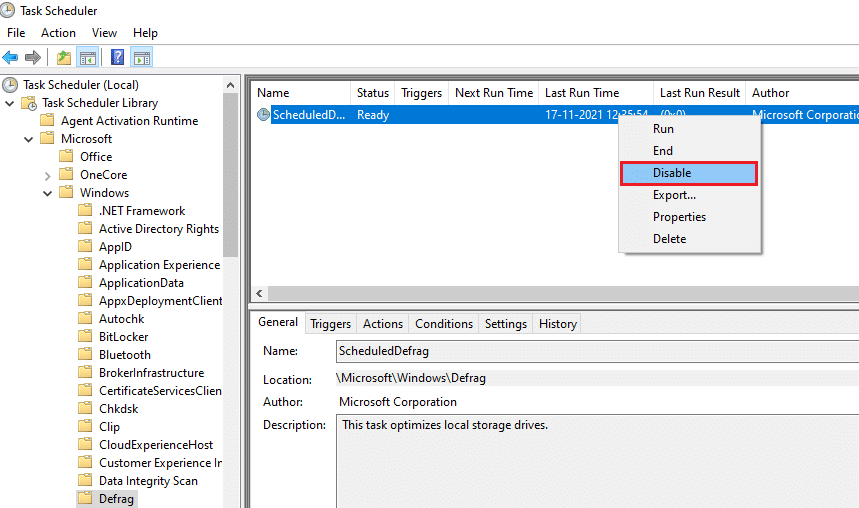859x508 pixels.
Task: Sort by the Next Run Time column header
Action: [x=494, y=93]
